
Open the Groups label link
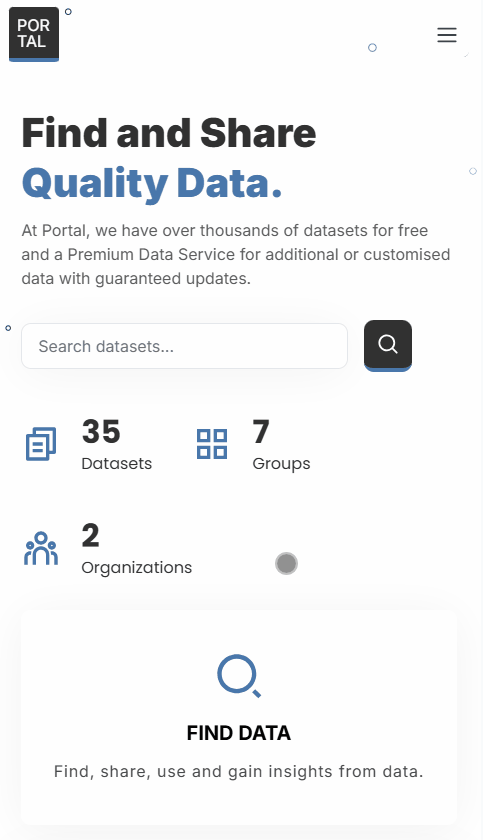[x=281, y=464]
